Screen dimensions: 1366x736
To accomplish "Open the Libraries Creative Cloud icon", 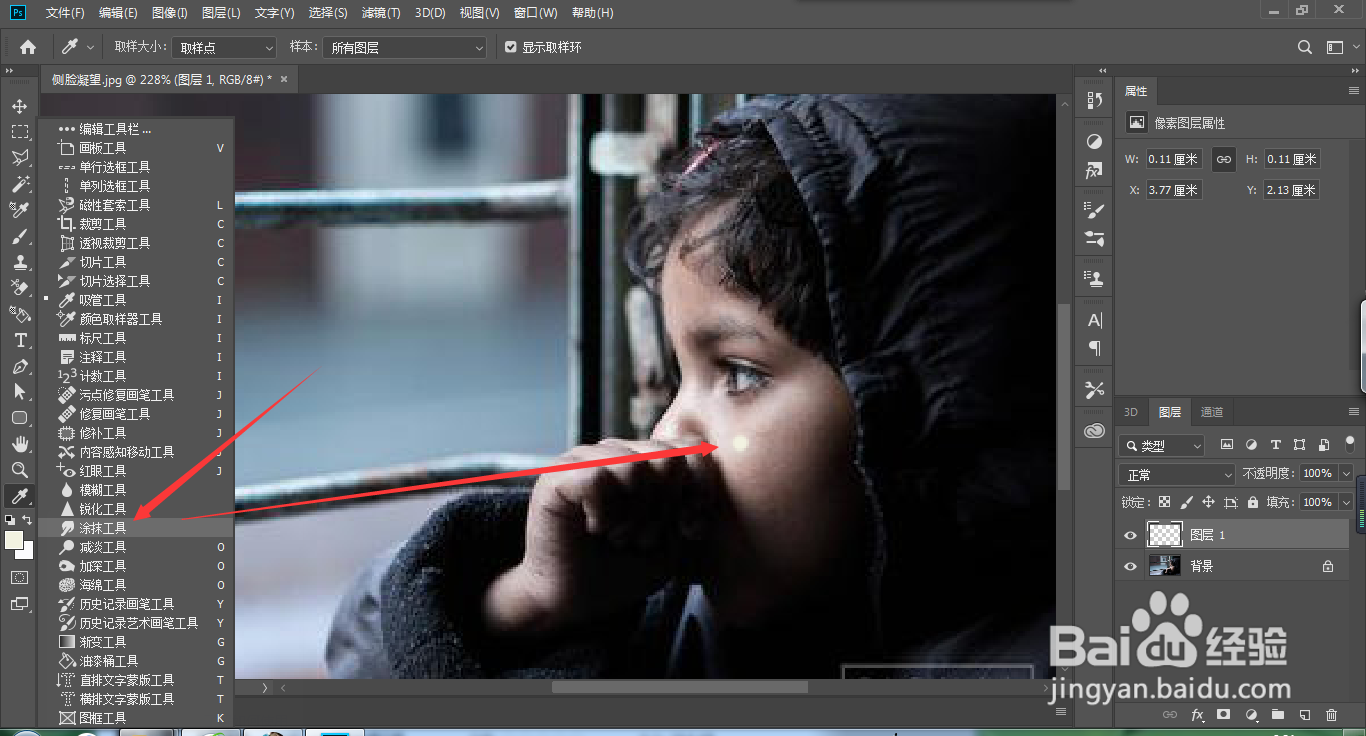I will point(1094,431).
